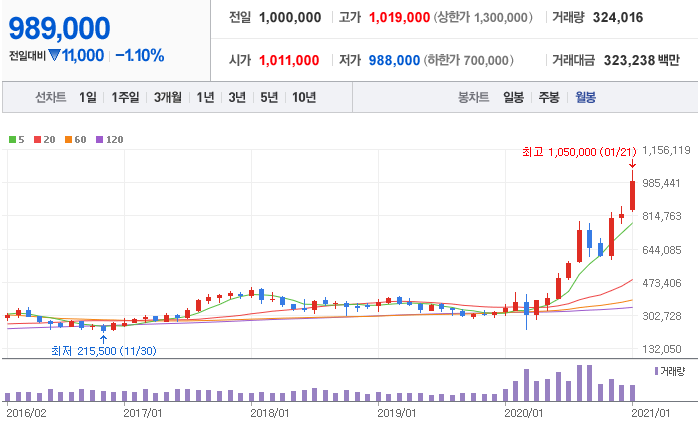Switch to the 일봉 candlestick chart
The height and width of the screenshot is (432, 698).
pos(513,97)
